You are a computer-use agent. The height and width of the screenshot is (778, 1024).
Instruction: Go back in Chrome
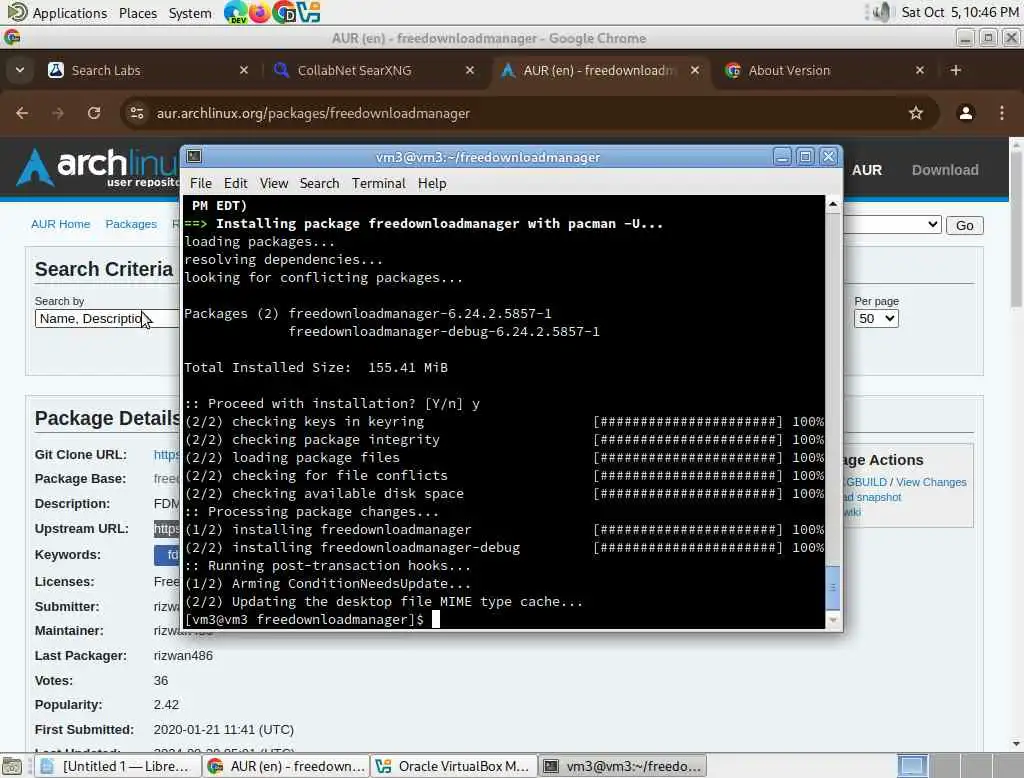22,113
